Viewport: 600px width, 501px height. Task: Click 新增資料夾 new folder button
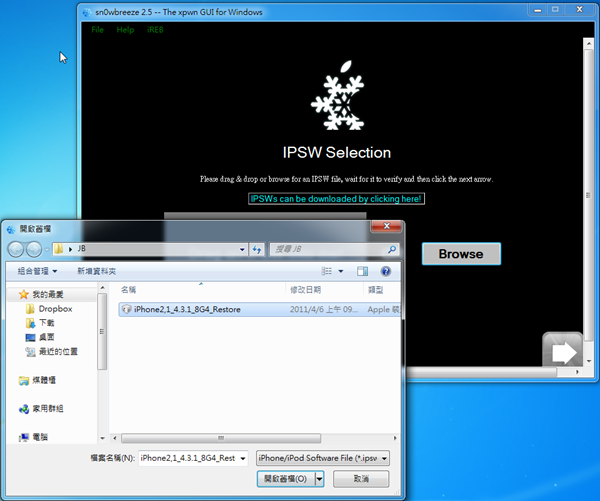point(96,271)
